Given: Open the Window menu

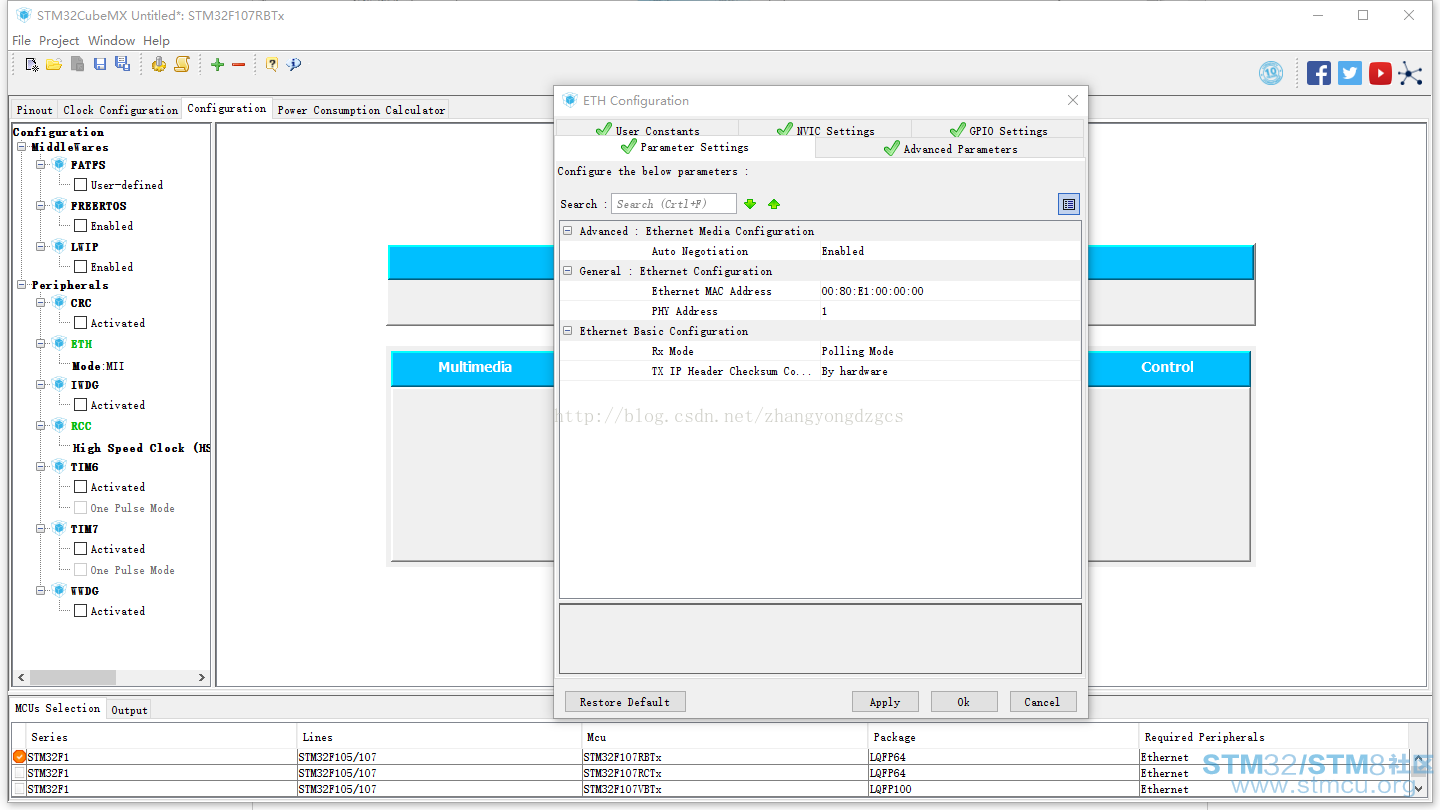Looking at the screenshot, I should [x=111, y=41].
